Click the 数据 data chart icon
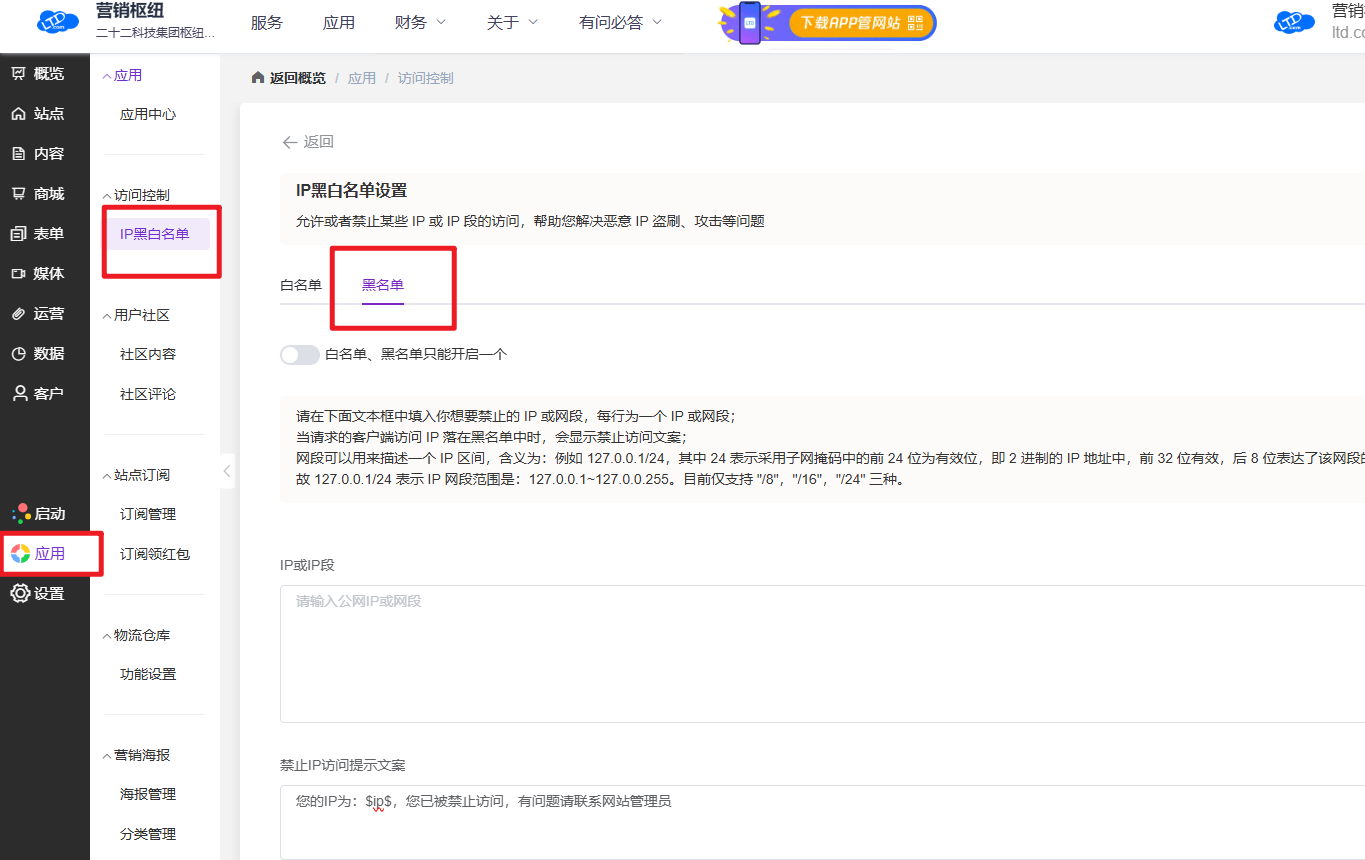The image size is (1365, 860). (x=19, y=354)
